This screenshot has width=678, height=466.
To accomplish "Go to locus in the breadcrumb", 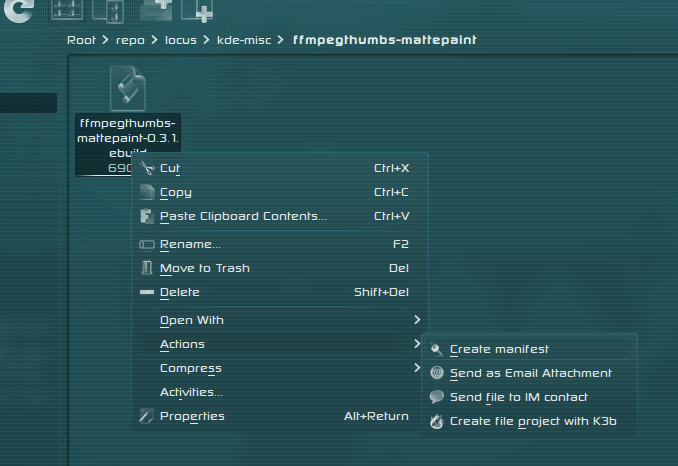I will [181, 40].
